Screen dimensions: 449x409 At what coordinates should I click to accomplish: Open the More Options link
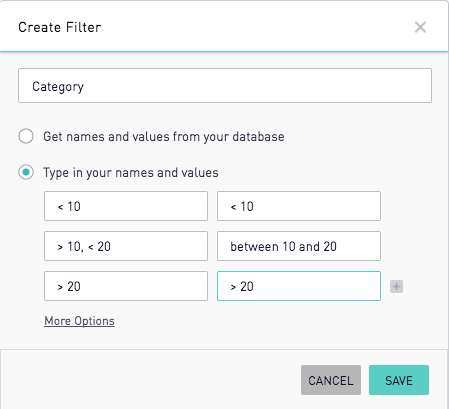[x=79, y=321]
